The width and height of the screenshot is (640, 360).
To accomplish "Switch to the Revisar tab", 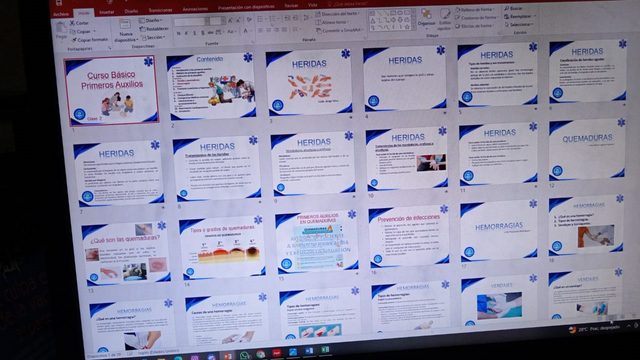I will [291, 6].
